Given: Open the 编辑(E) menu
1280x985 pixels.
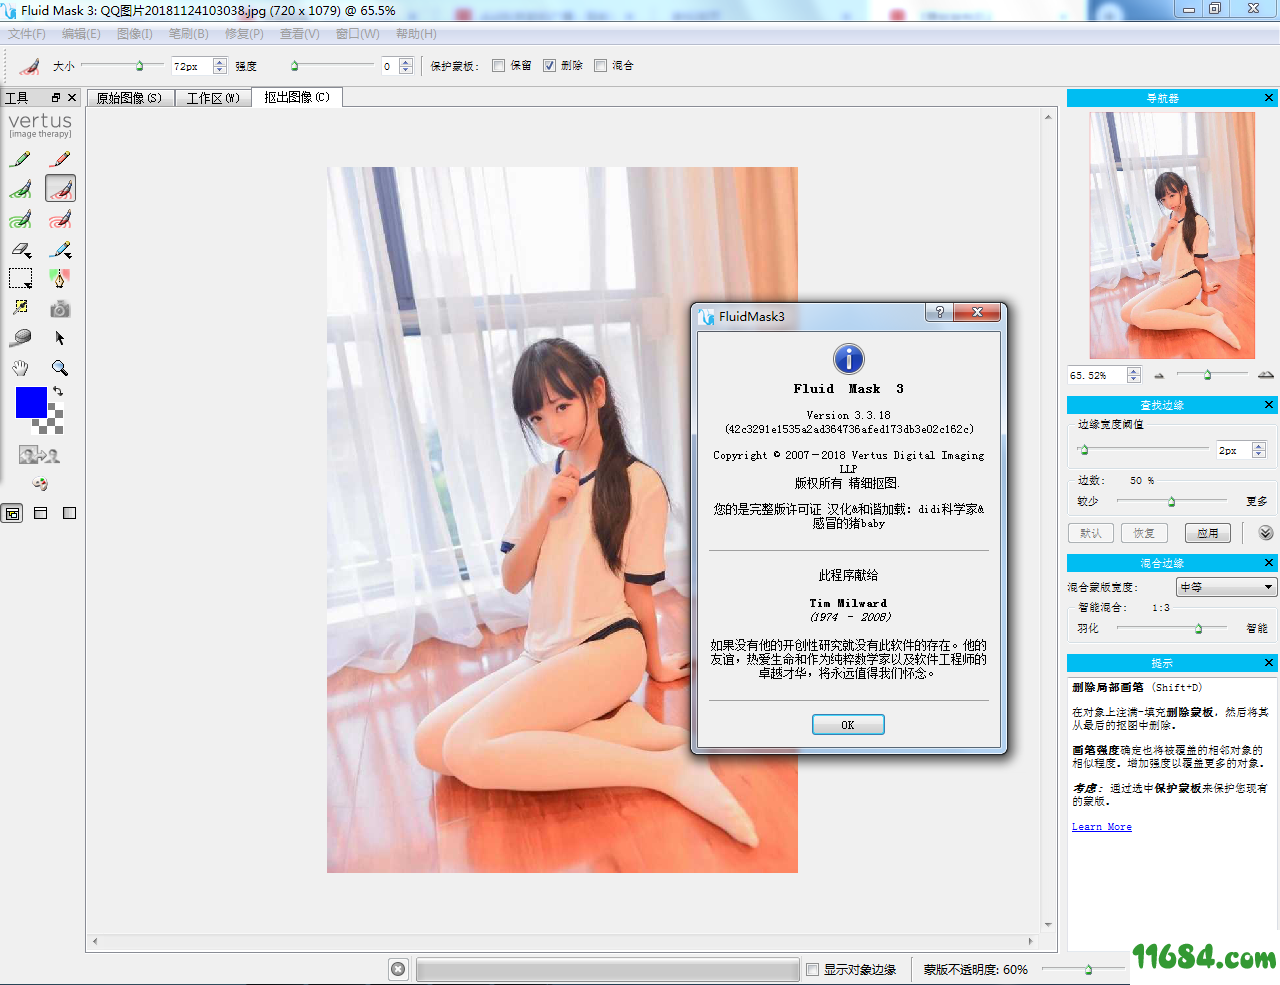Looking at the screenshot, I should pos(81,34).
